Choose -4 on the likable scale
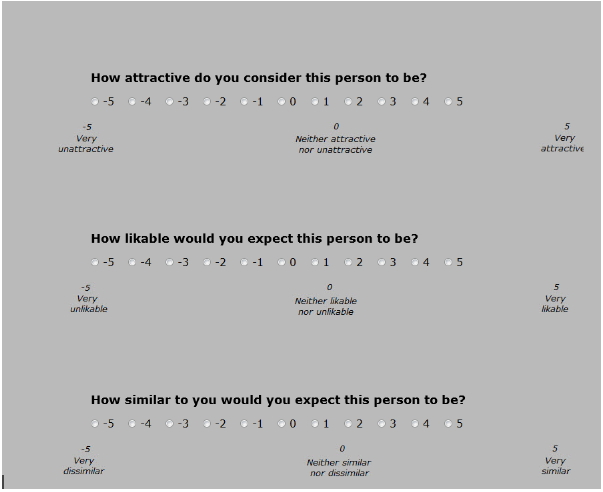The width and height of the screenshot is (603, 492). pos(132,262)
